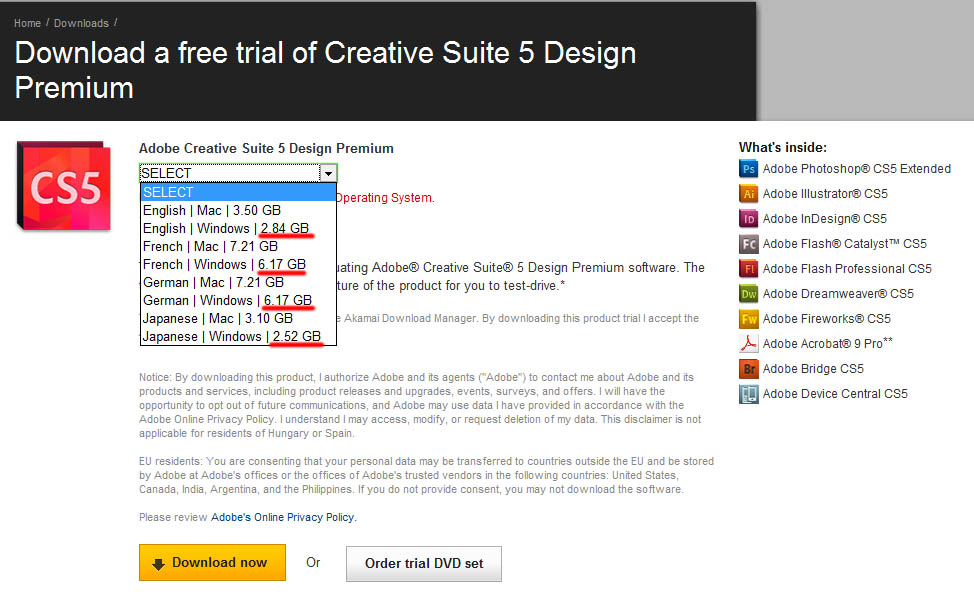Click the Order trial DVD set button
This screenshot has width=974, height=608.
click(x=424, y=564)
